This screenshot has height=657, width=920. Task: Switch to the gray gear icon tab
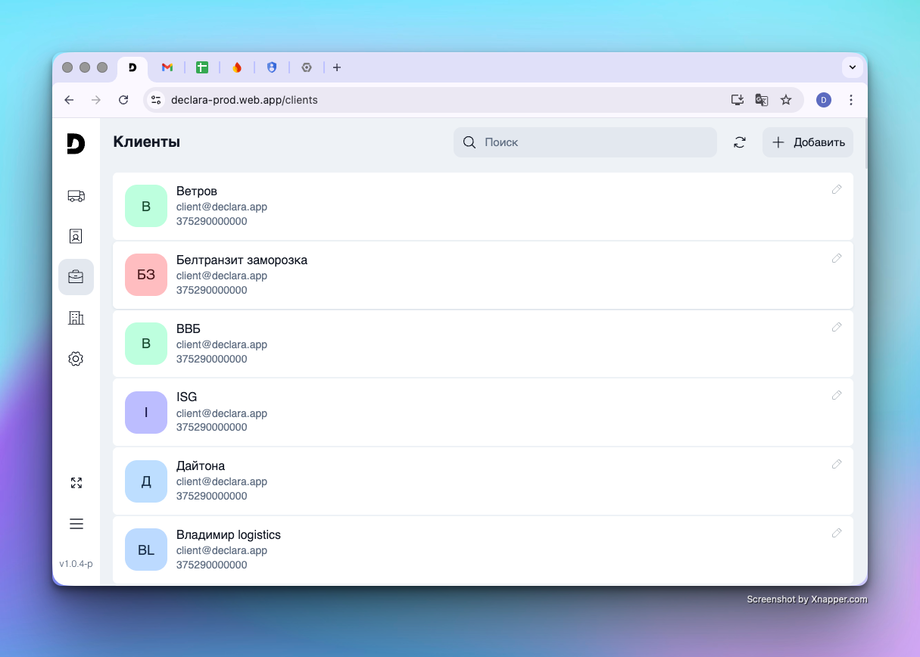[x=306, y=67]
